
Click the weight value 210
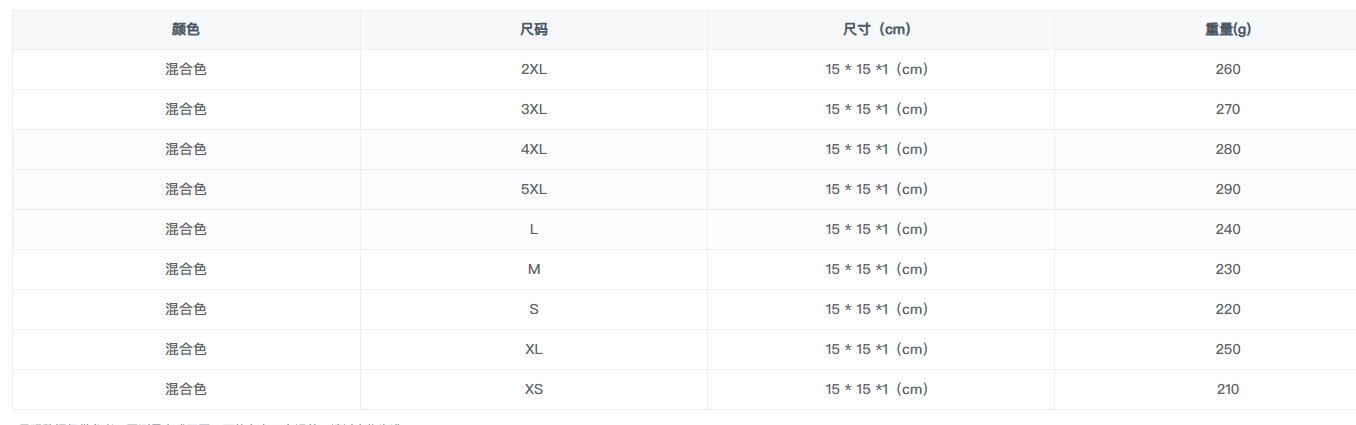tap(1228, 390)
